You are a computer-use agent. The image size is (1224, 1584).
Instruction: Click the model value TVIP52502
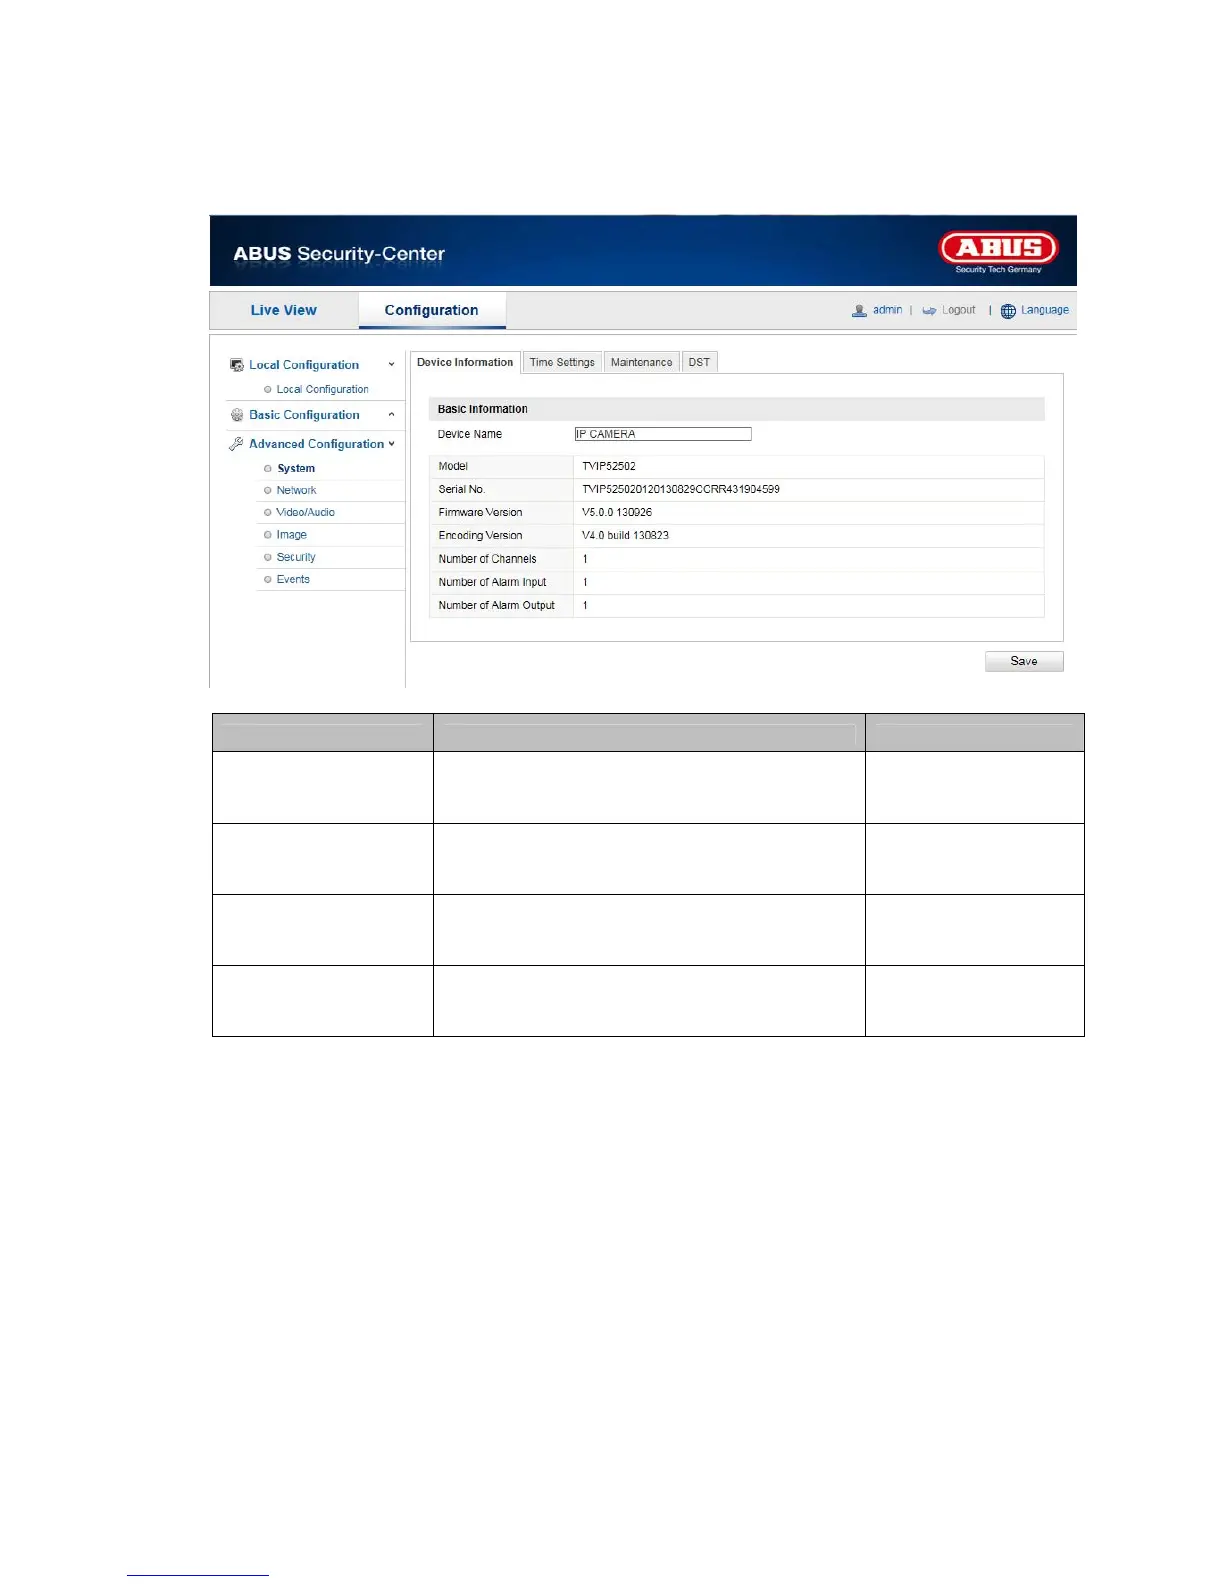point(609,466)
